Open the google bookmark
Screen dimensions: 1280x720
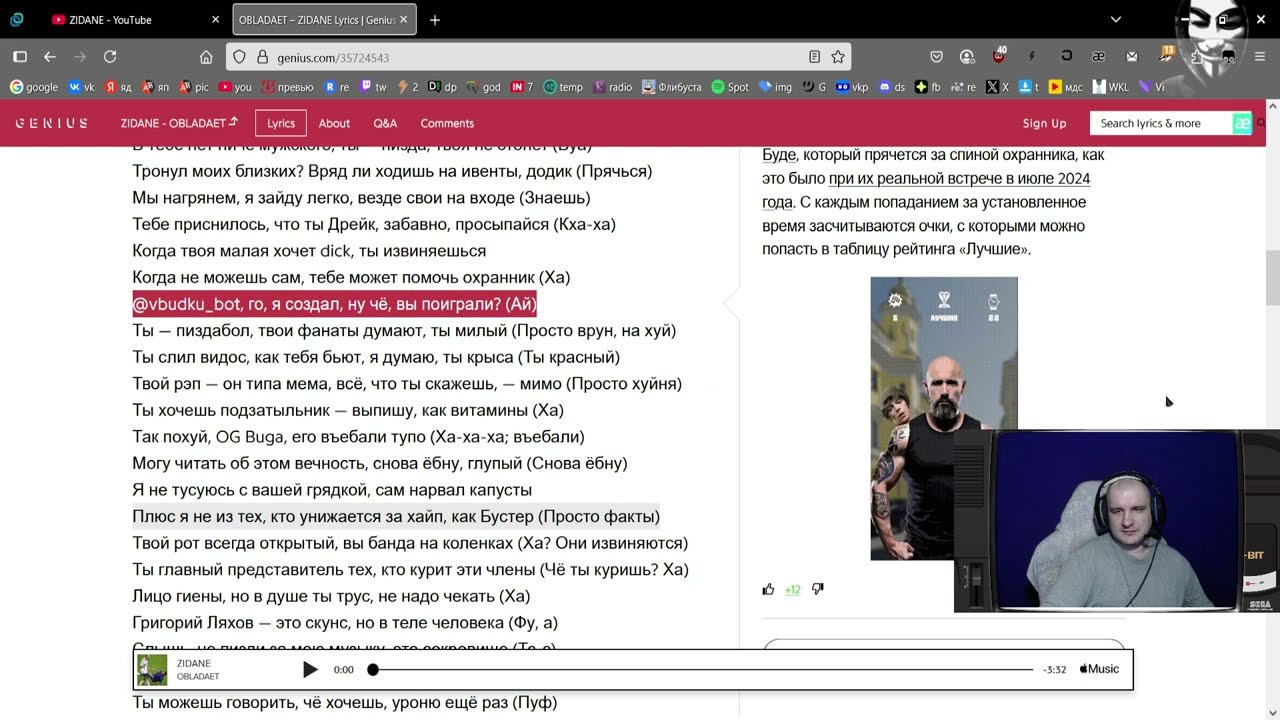34,87
